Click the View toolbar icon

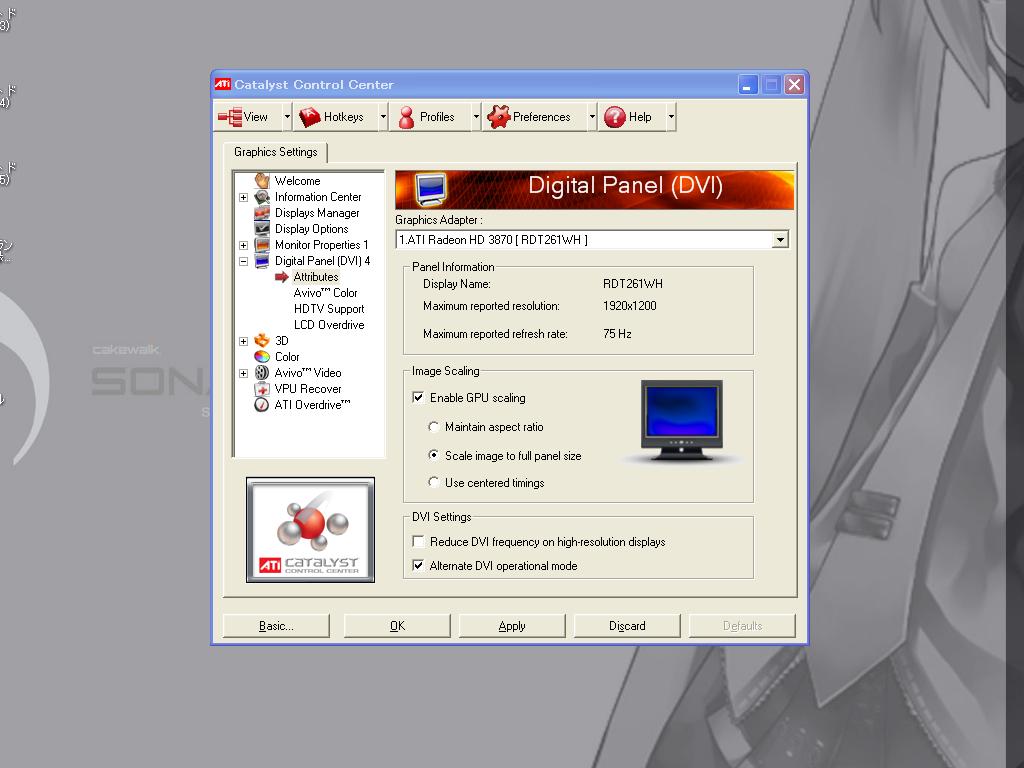tap(230, 118)
